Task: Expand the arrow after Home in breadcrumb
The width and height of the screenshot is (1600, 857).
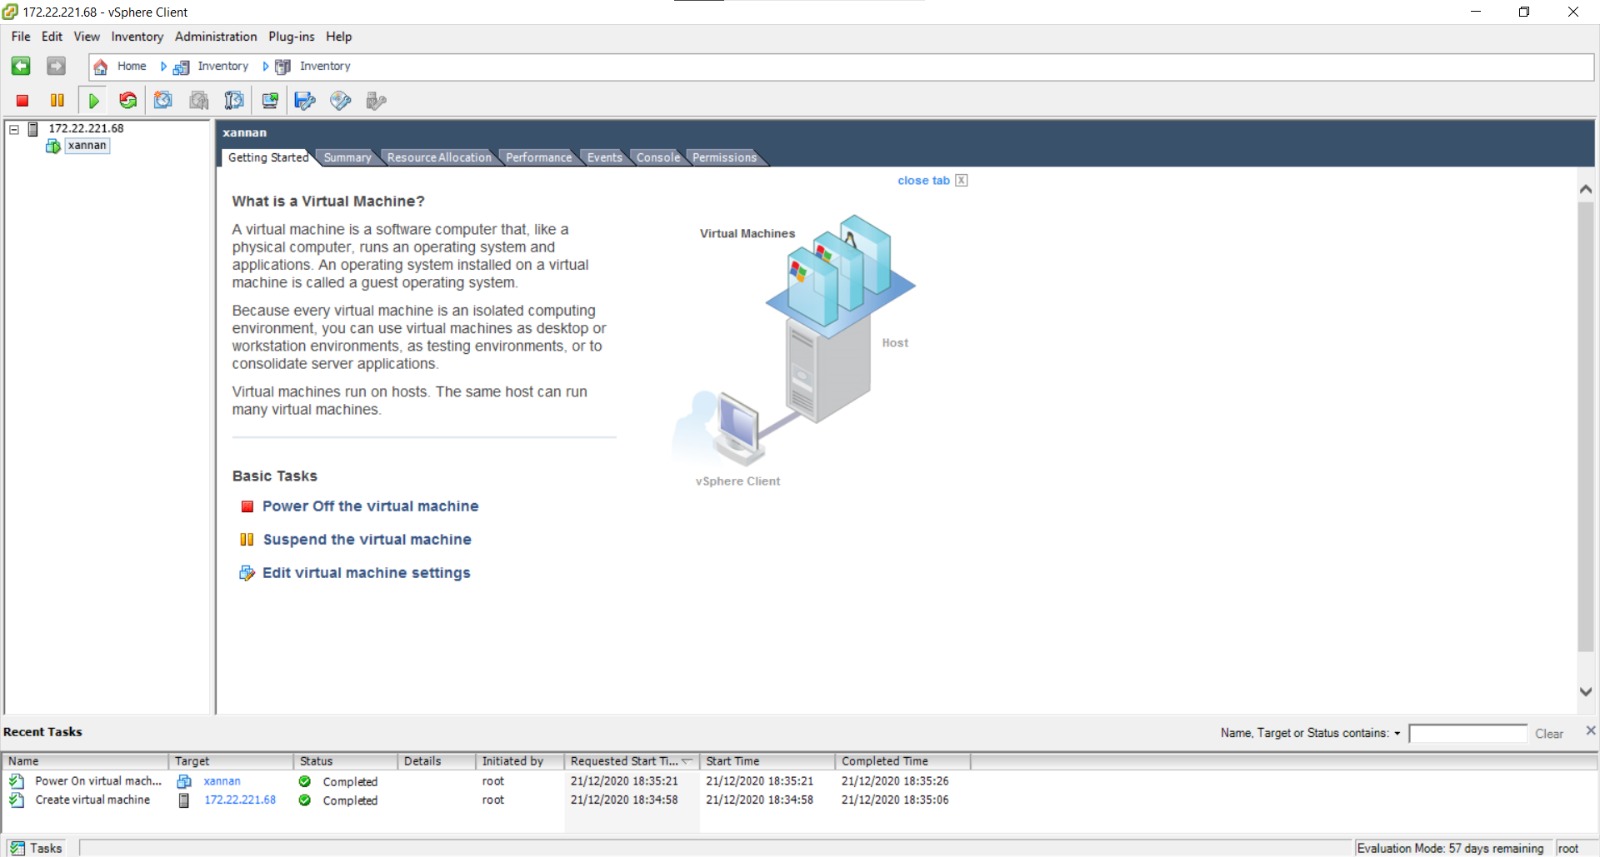Action: click(163, 66)
